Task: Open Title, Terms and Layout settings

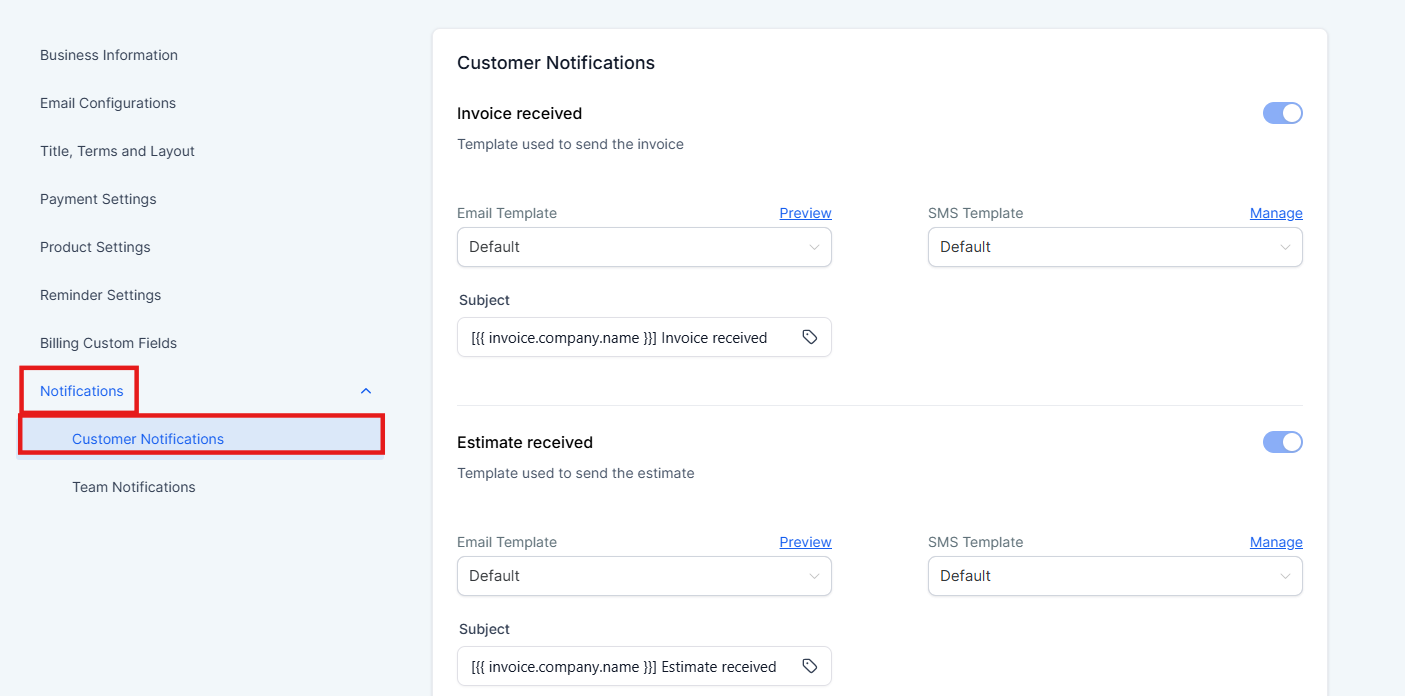Action: (x=117, y=151)
